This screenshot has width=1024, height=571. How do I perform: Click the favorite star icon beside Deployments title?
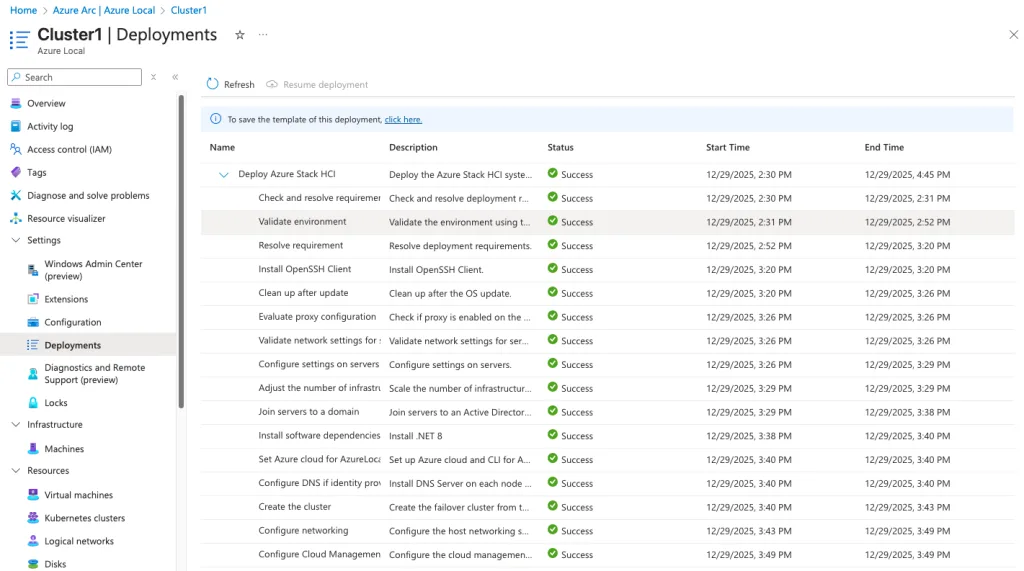tap(239, 35)
